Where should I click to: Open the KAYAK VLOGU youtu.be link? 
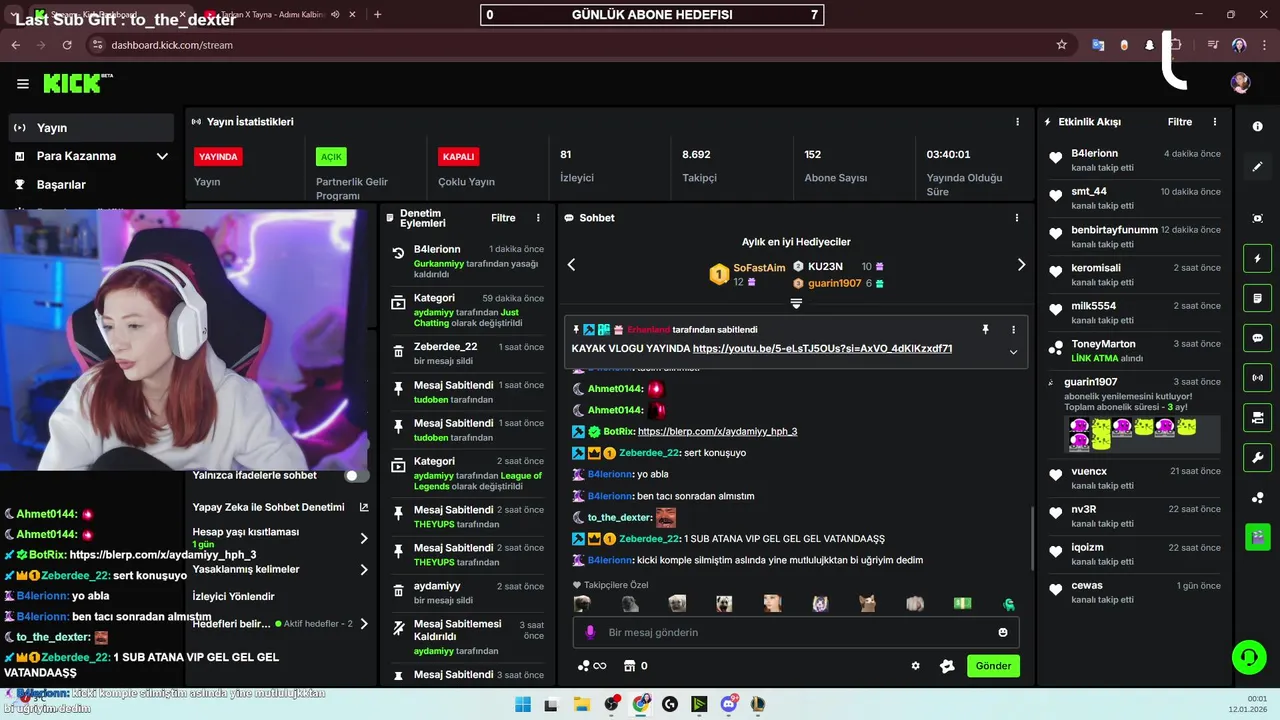(x=822, y=349)
